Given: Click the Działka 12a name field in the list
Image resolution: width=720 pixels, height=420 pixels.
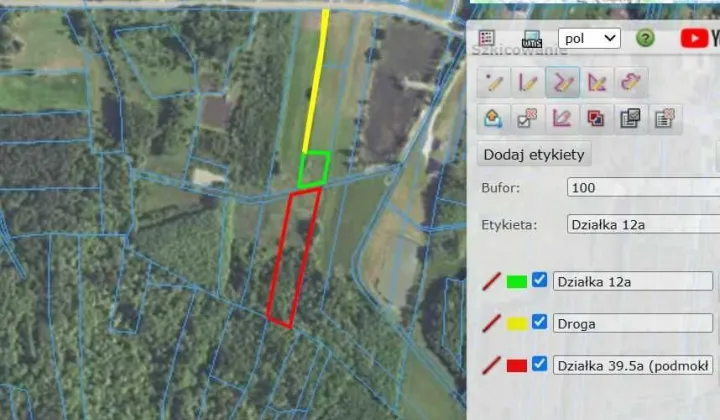Looking at the screenshot, I should pyautogui.click(x=633, y=281).
